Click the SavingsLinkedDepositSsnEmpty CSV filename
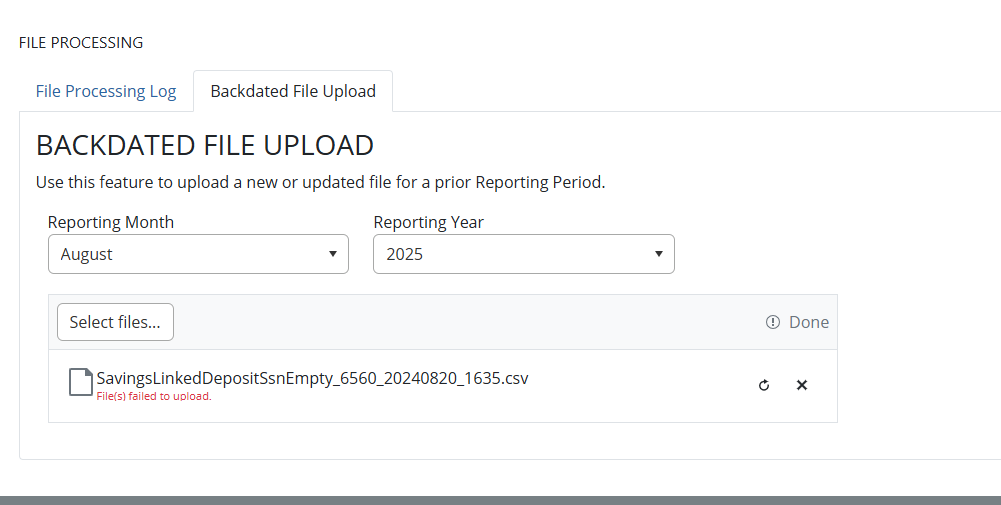This screenshot has width=1001, height=505. coord(312,378)
